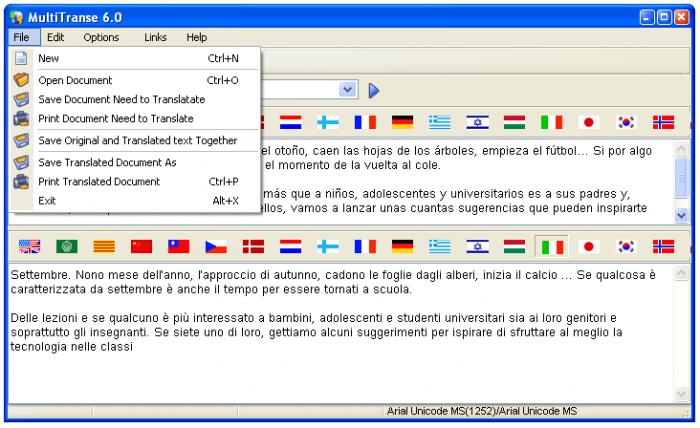700x428 pixels.
Task: Choose Exit from File menu
Action: coord(135,201)
